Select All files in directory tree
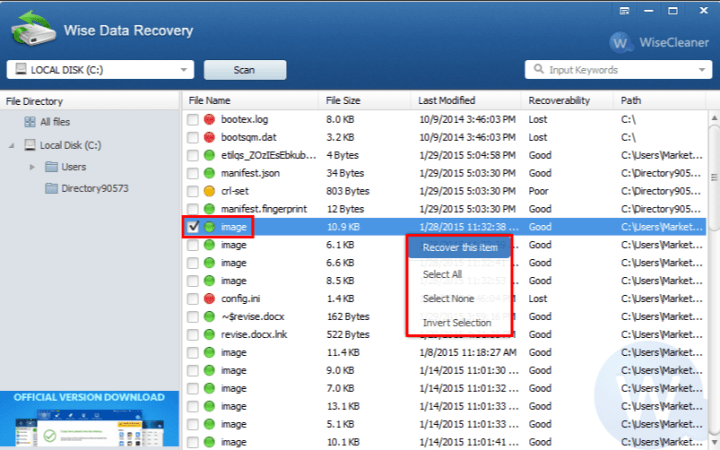 (x=55, y=122)
